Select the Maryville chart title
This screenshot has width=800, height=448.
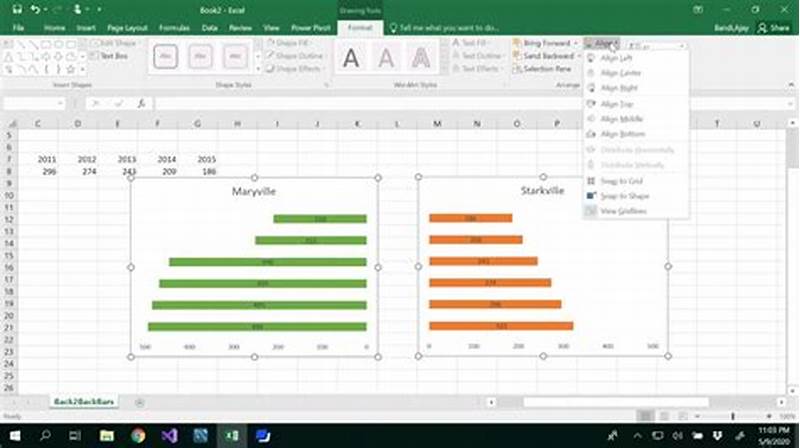point(254,191)
